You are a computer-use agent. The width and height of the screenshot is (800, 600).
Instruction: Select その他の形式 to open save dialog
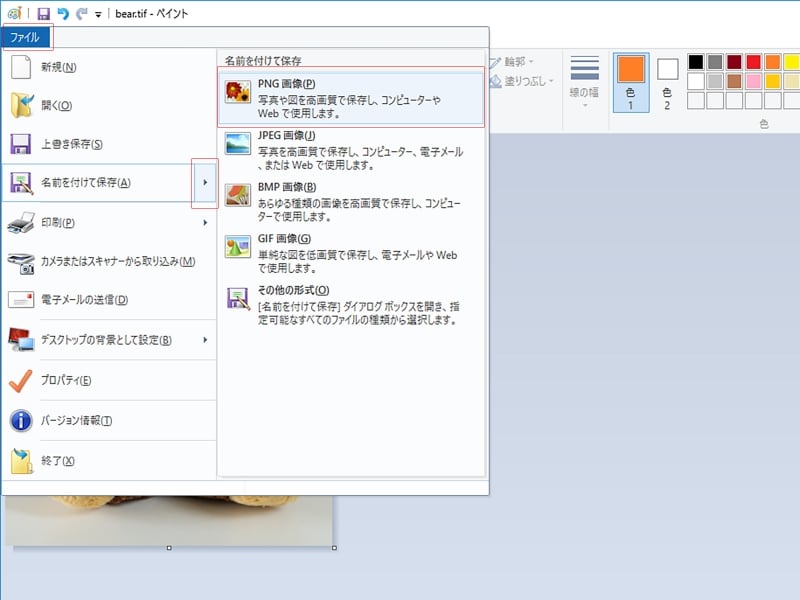point(351,305)
